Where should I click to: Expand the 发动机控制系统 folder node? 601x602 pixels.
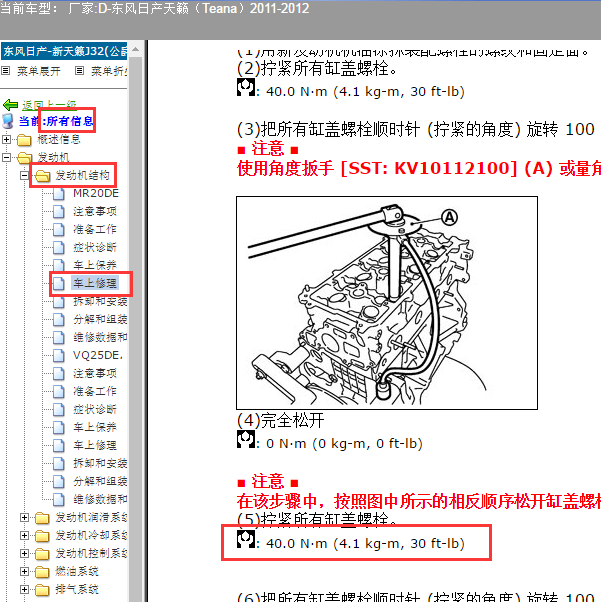[x=24, y=553]
